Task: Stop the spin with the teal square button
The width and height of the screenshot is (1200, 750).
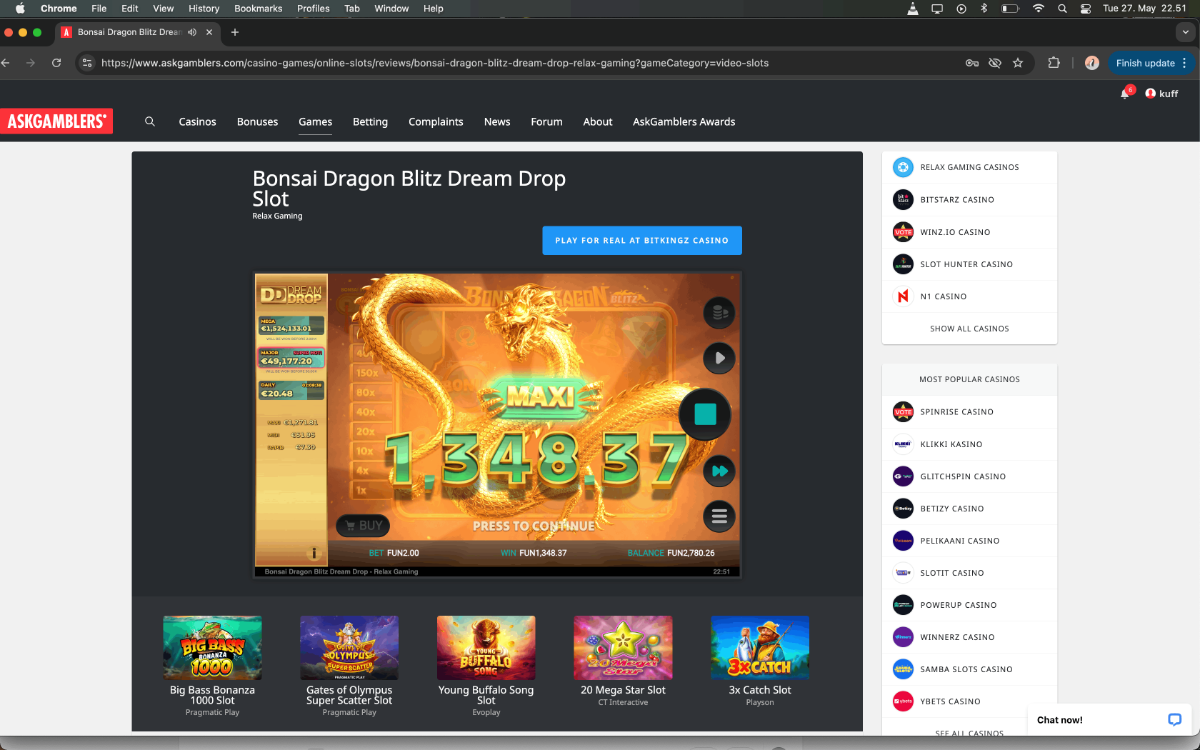Action: (706, 414)
